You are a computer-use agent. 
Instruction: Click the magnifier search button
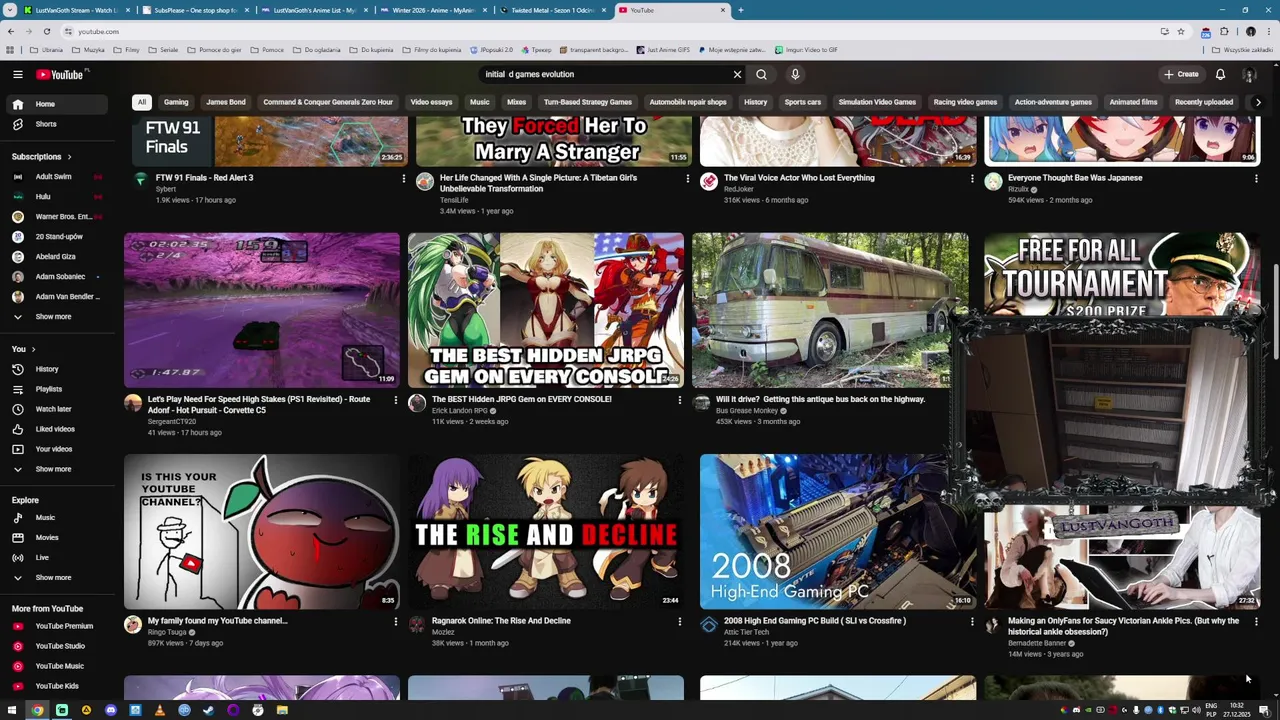[761, 74]
